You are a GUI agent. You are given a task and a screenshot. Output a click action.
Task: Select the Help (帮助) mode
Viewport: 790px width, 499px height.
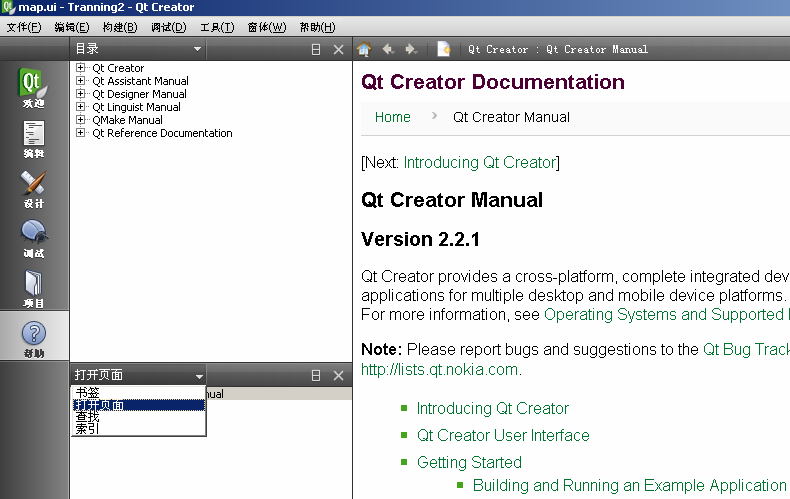click(x=34, y=338)
